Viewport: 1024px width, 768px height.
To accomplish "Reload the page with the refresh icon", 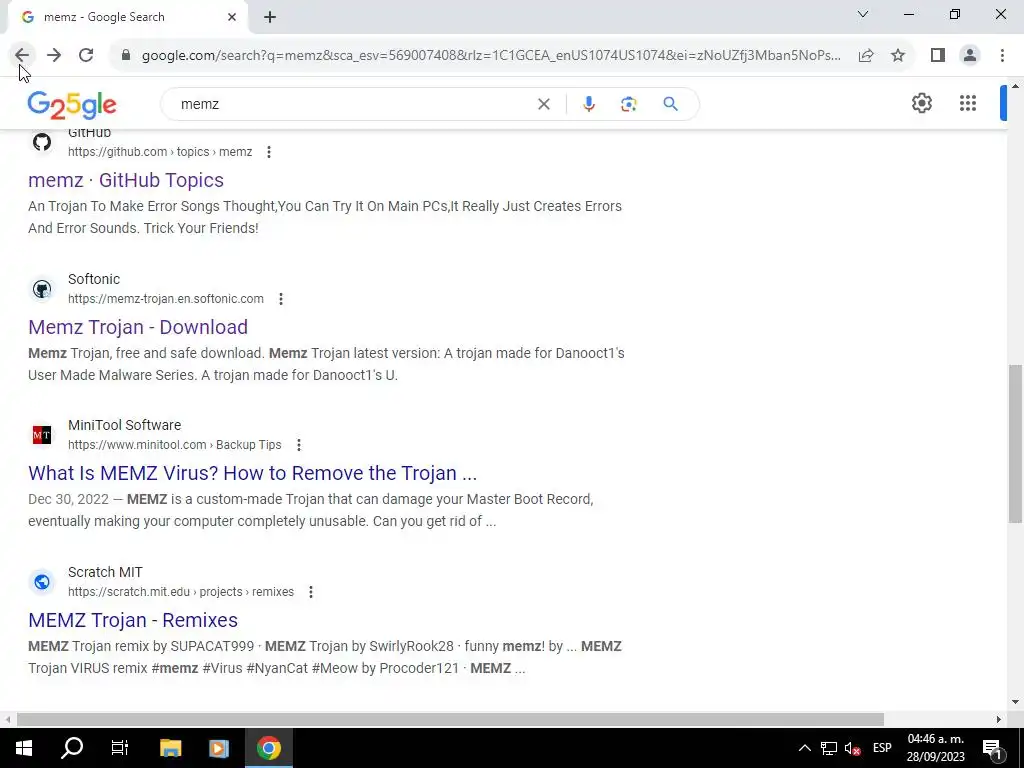I will (x=86, y=55).
